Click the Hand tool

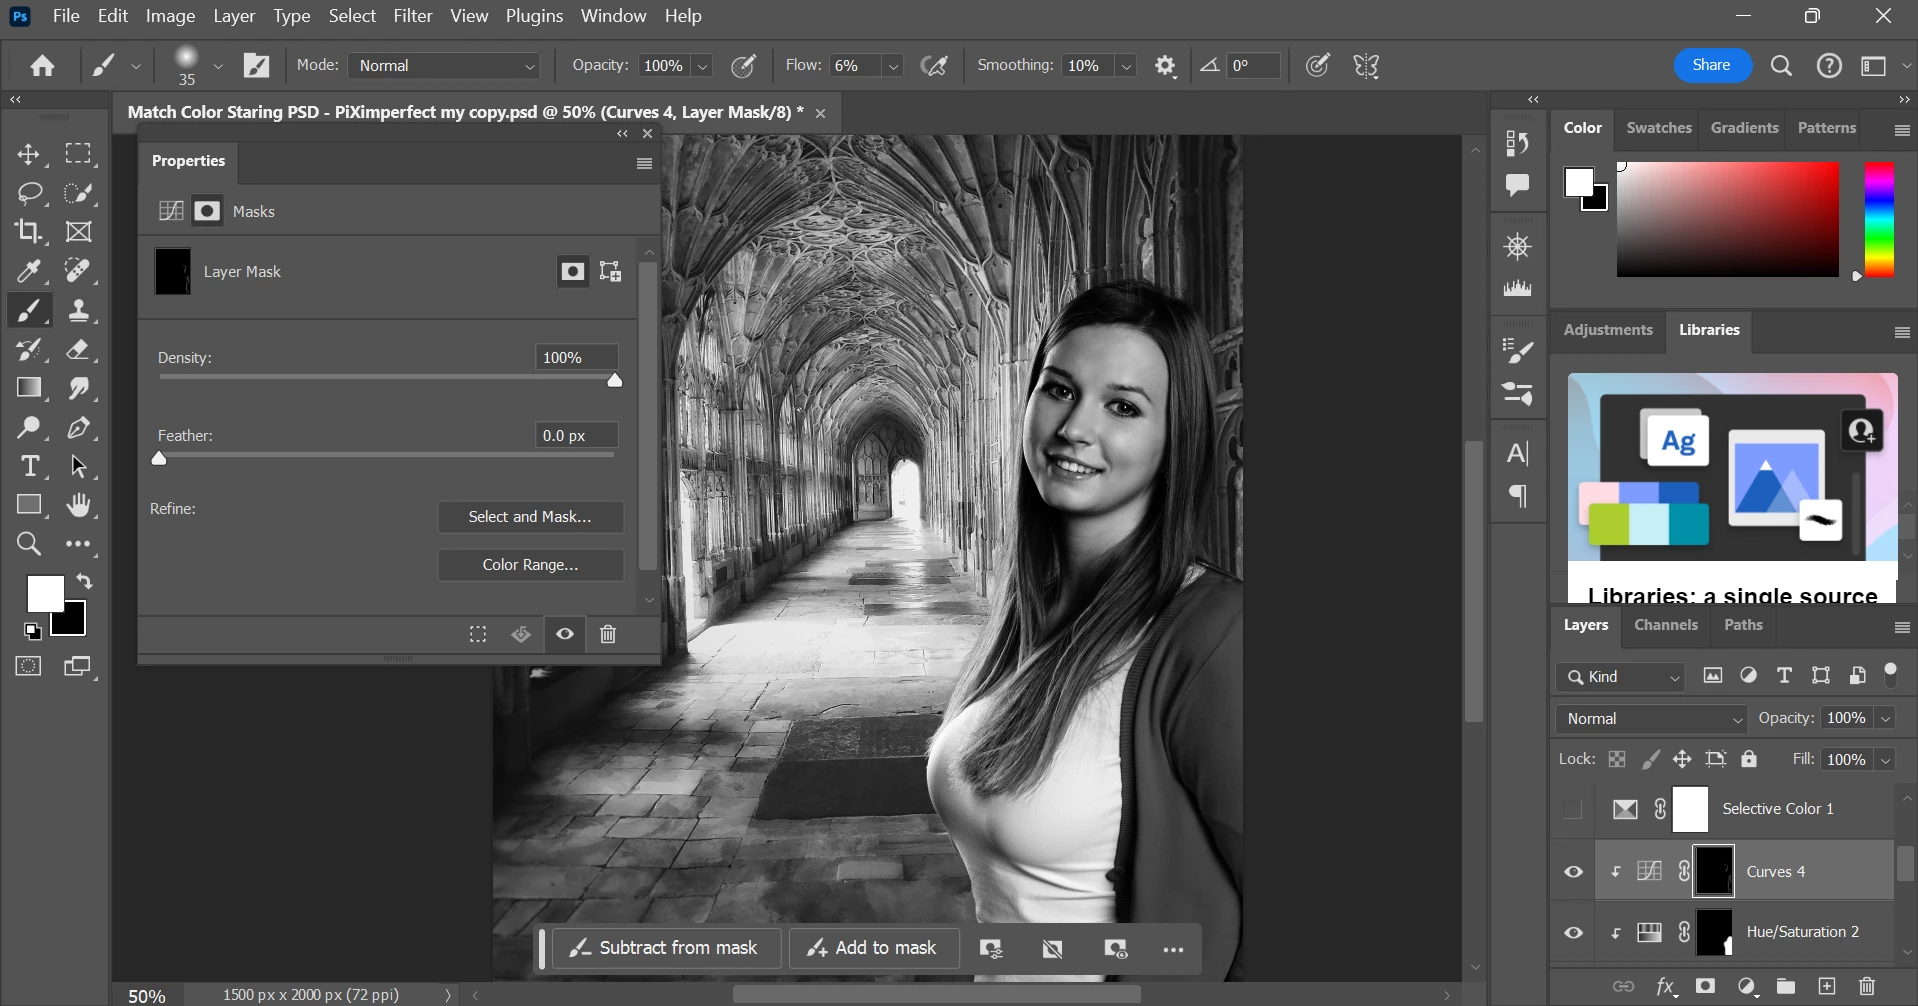pos(79,506)
